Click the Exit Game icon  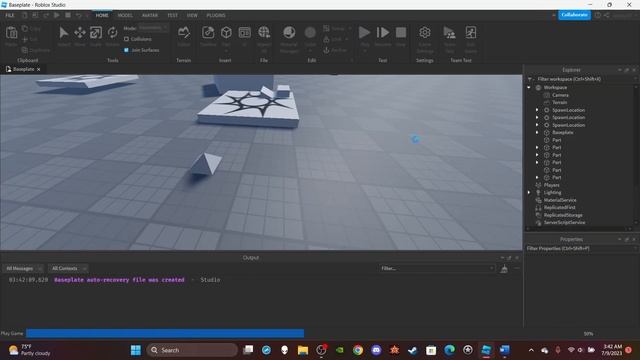471,33
